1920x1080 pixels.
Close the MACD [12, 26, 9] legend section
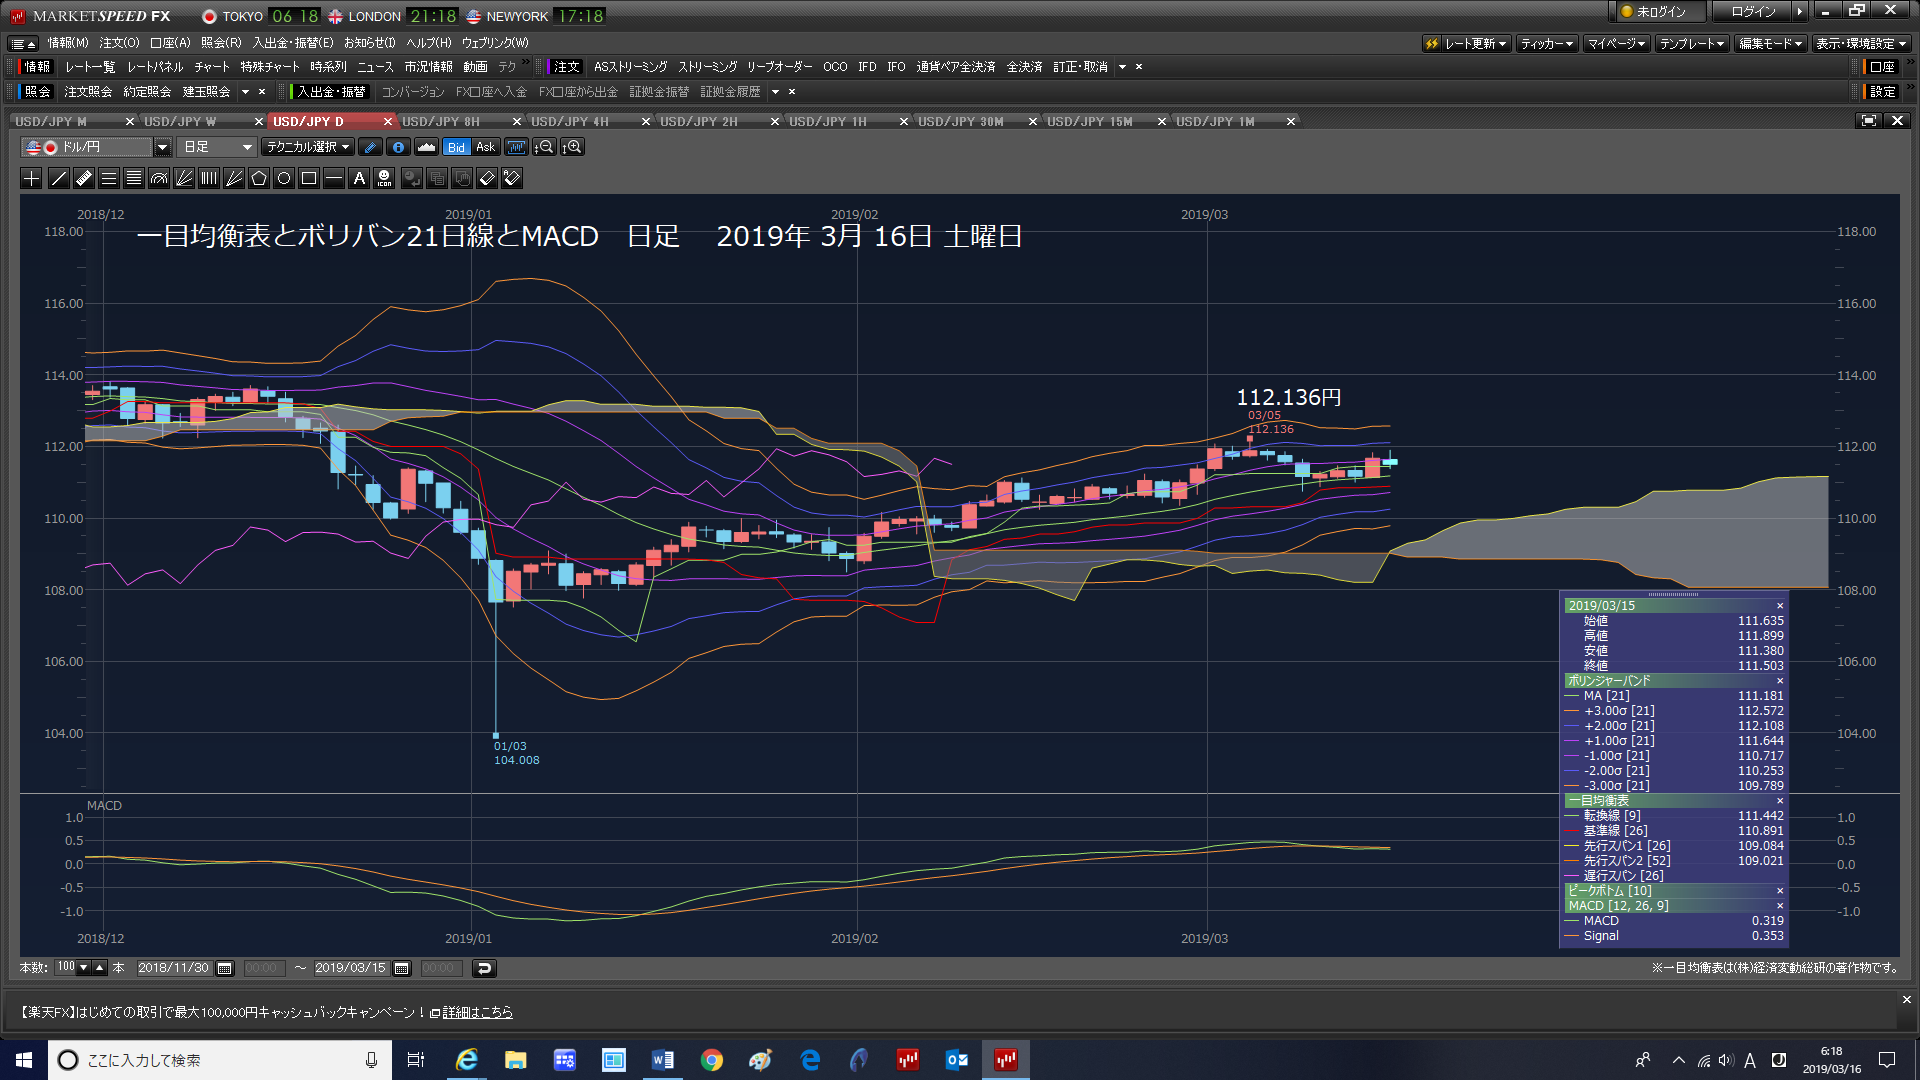[x=1780, y=906]
